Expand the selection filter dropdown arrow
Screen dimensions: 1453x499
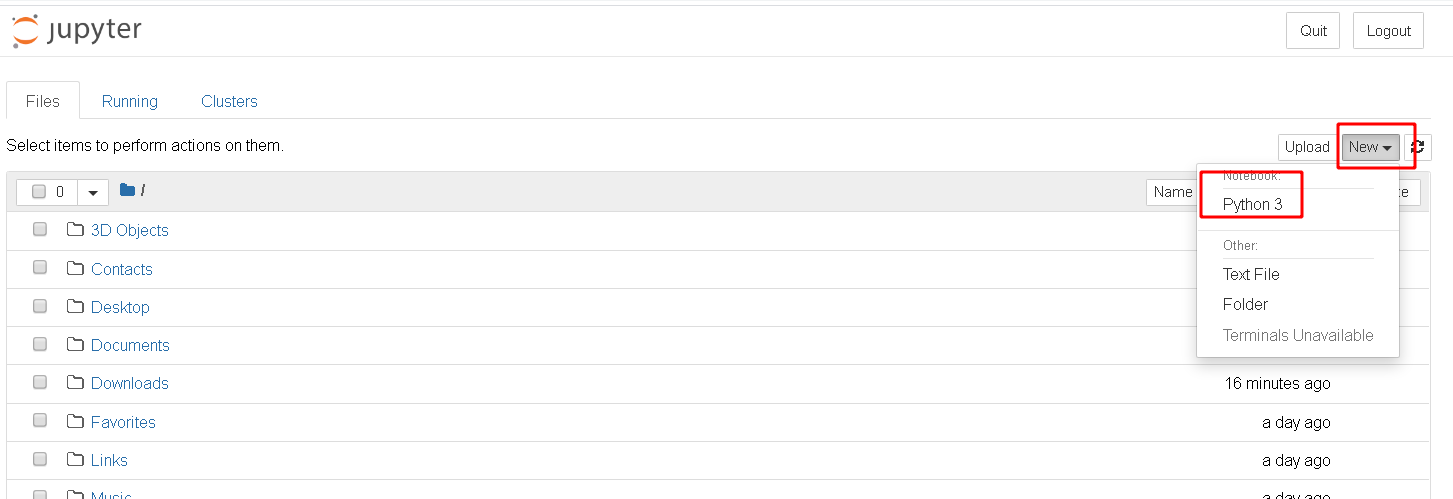pyautogui.click(x=93, y=192)
